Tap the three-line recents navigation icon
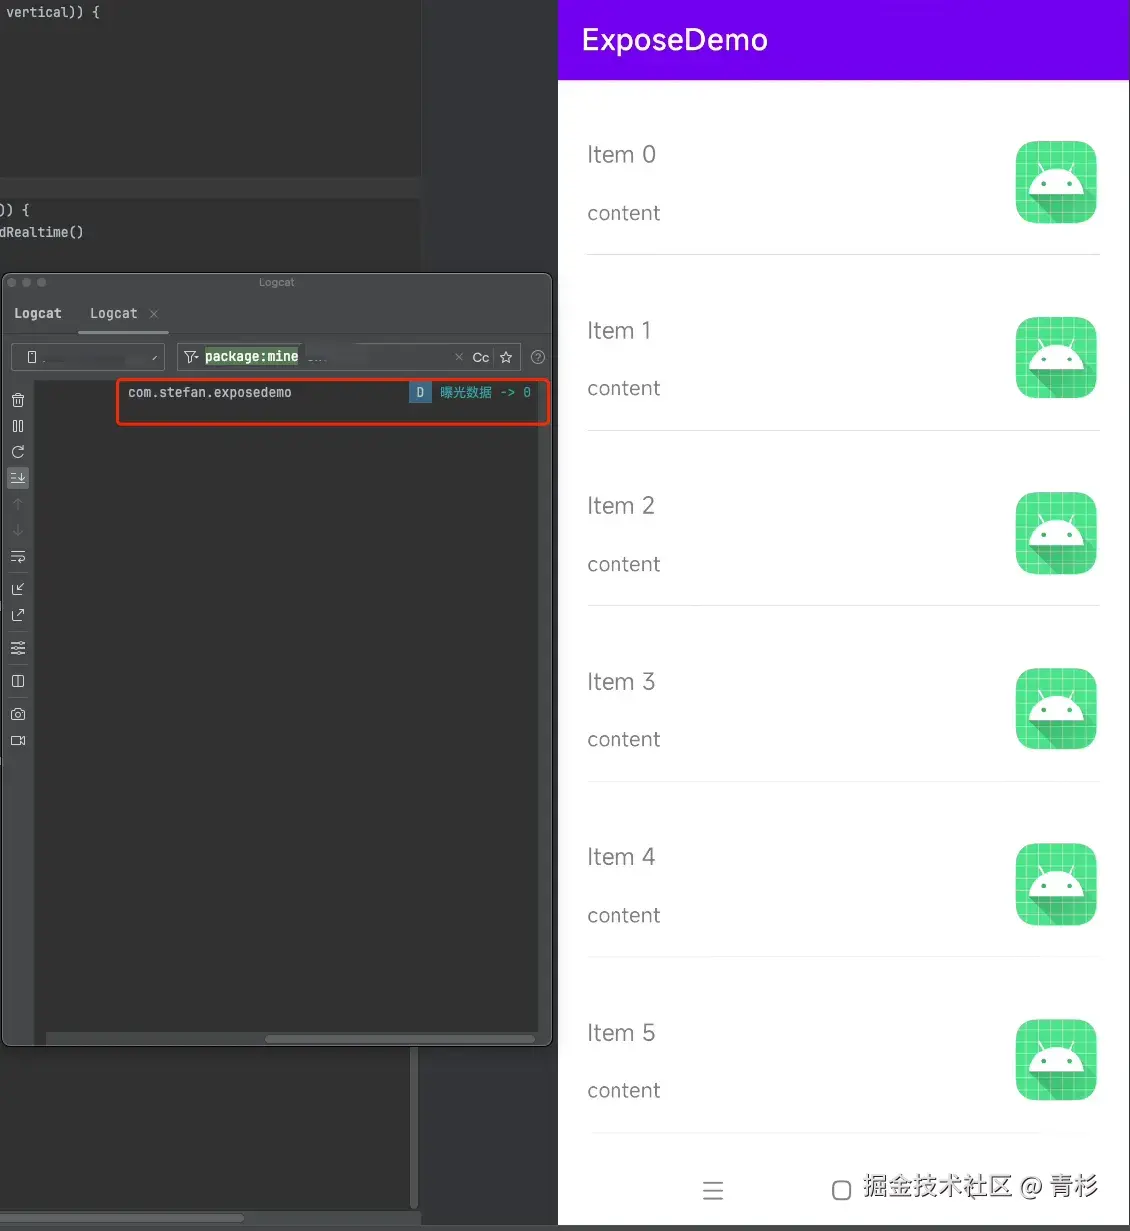Screen dimensions: 1130x1231 (x=713, y=1190)
